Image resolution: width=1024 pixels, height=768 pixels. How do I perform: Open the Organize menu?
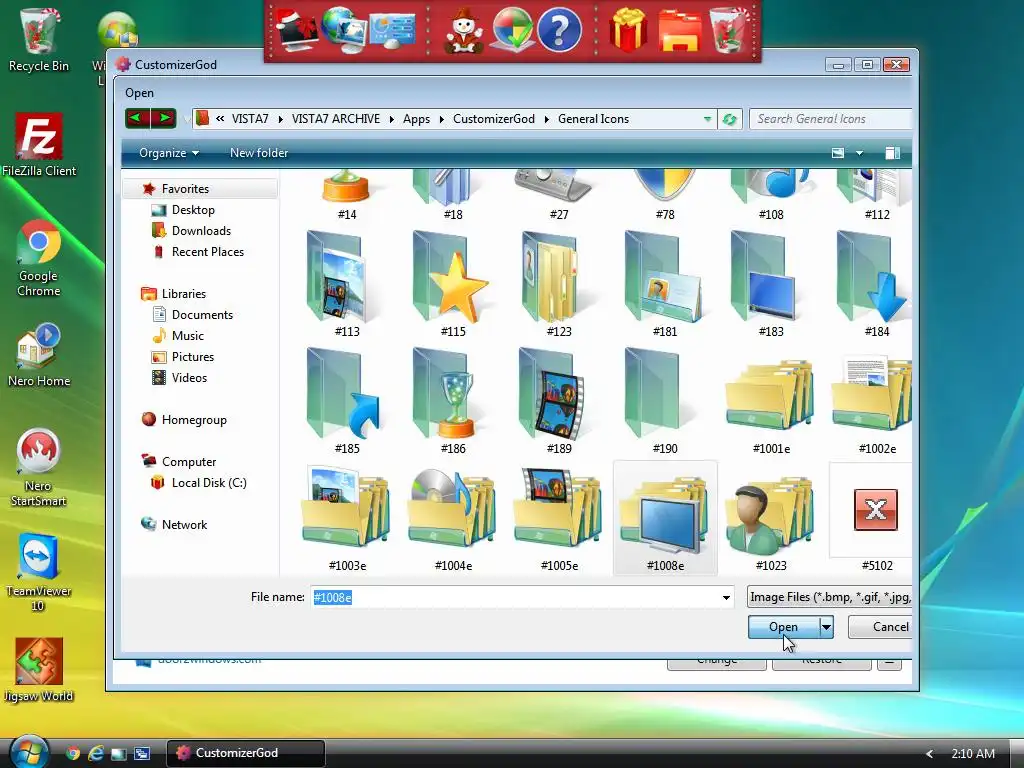pyautogui.click(x=168, y=153)
